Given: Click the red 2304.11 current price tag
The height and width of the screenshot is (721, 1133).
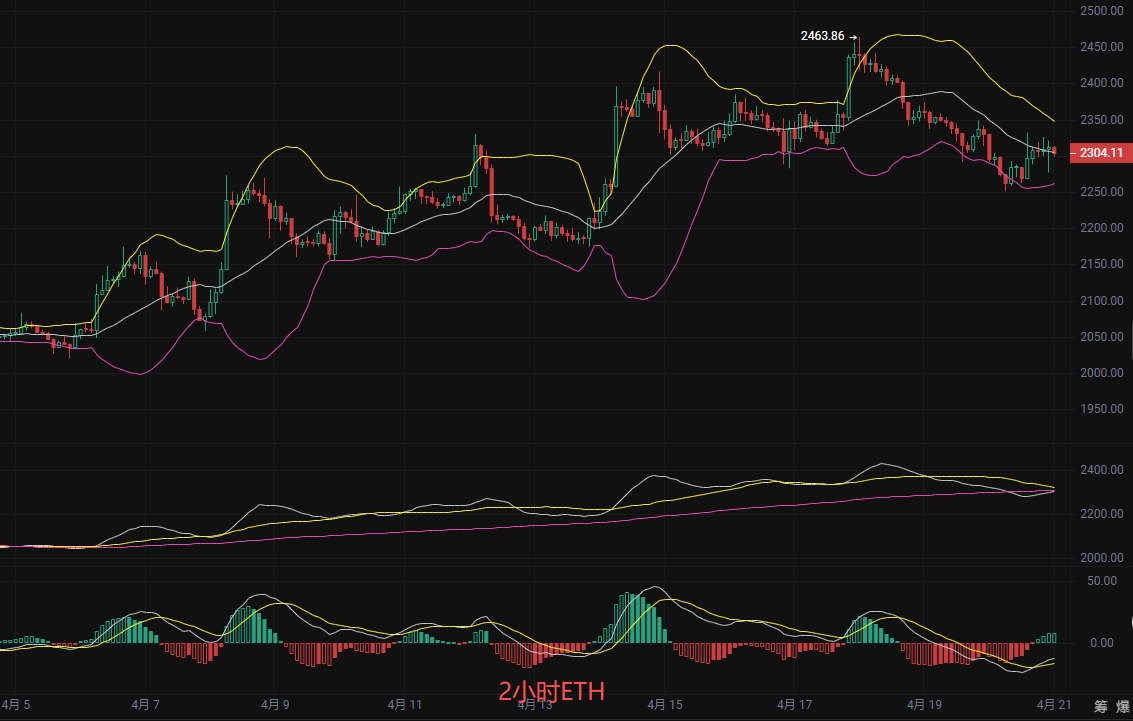Looking at the screenshot, I should click(x=1097, y=153).
